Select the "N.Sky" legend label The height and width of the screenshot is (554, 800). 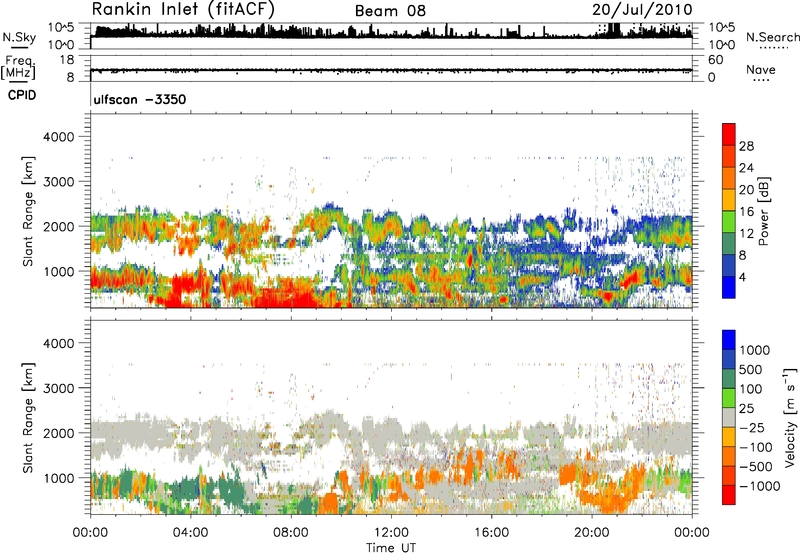pyautogui.click(x=19, y=37)
